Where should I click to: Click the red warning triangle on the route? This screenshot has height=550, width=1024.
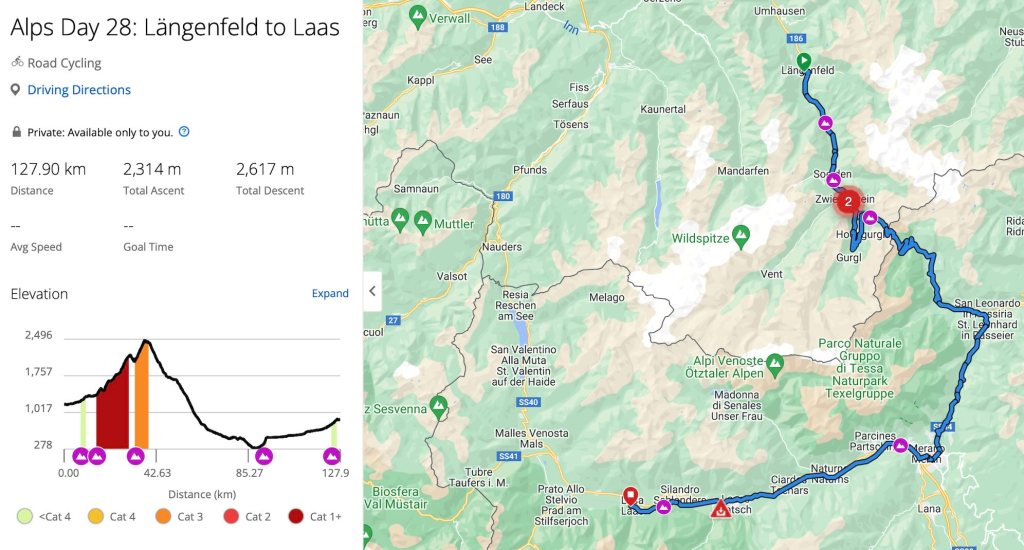coord(720,510)
